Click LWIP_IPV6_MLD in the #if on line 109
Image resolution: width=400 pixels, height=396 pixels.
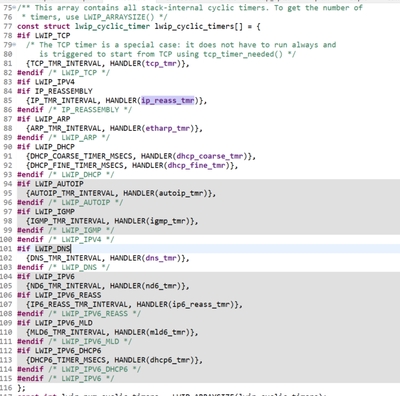[x=64, y=323]
